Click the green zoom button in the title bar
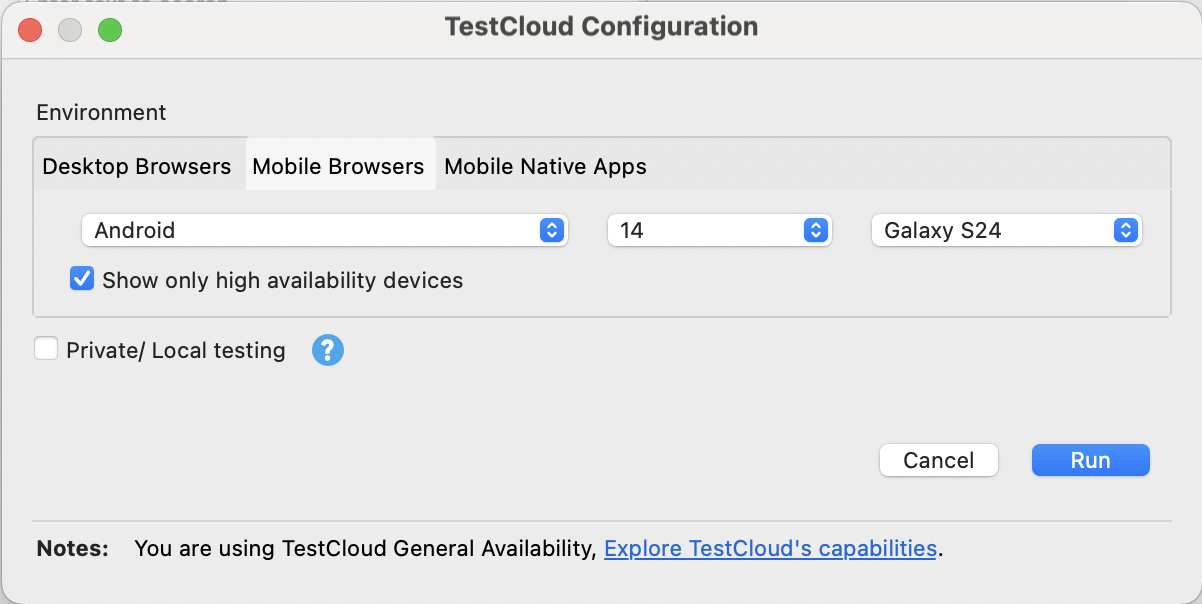1202x604 pixels. point(110,30)
